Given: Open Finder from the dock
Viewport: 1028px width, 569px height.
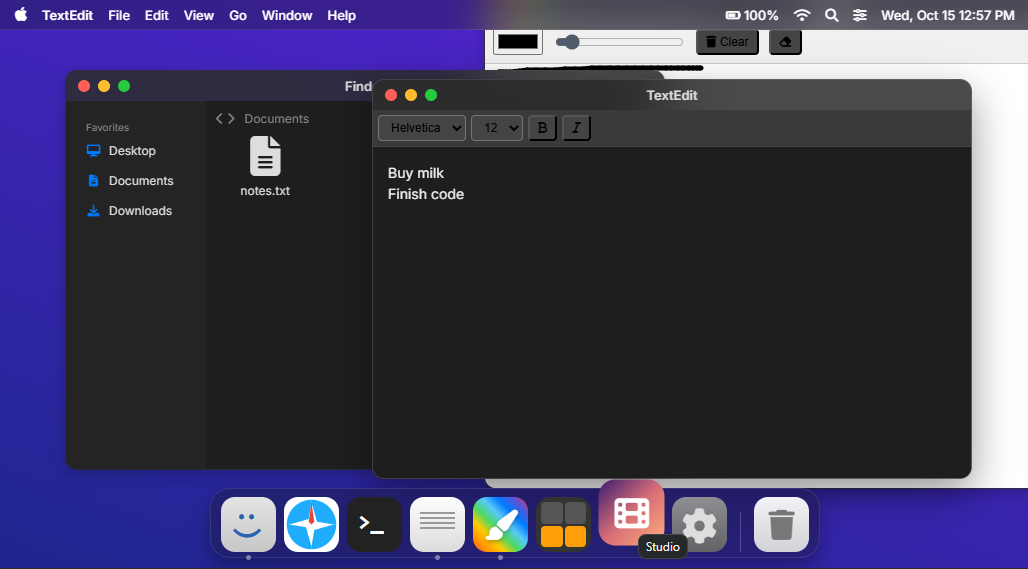Looking at the screenshot, I should [248, 524].
